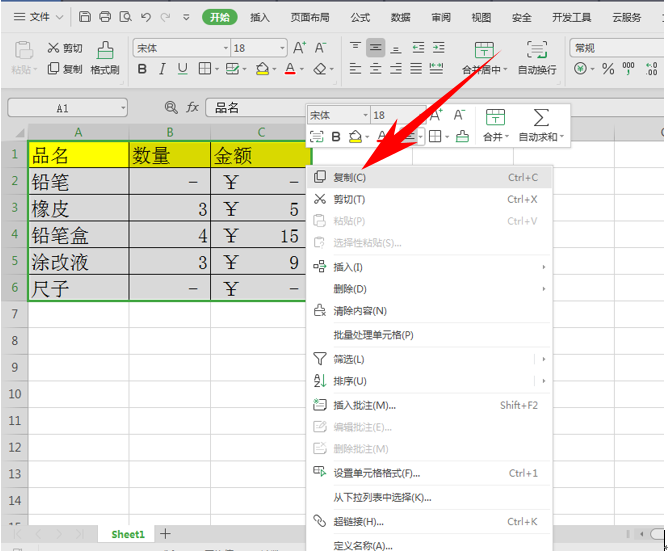
Task: Click the AutoSum sigma icon in mini toolbar
Action: click(x=541, y=117)
